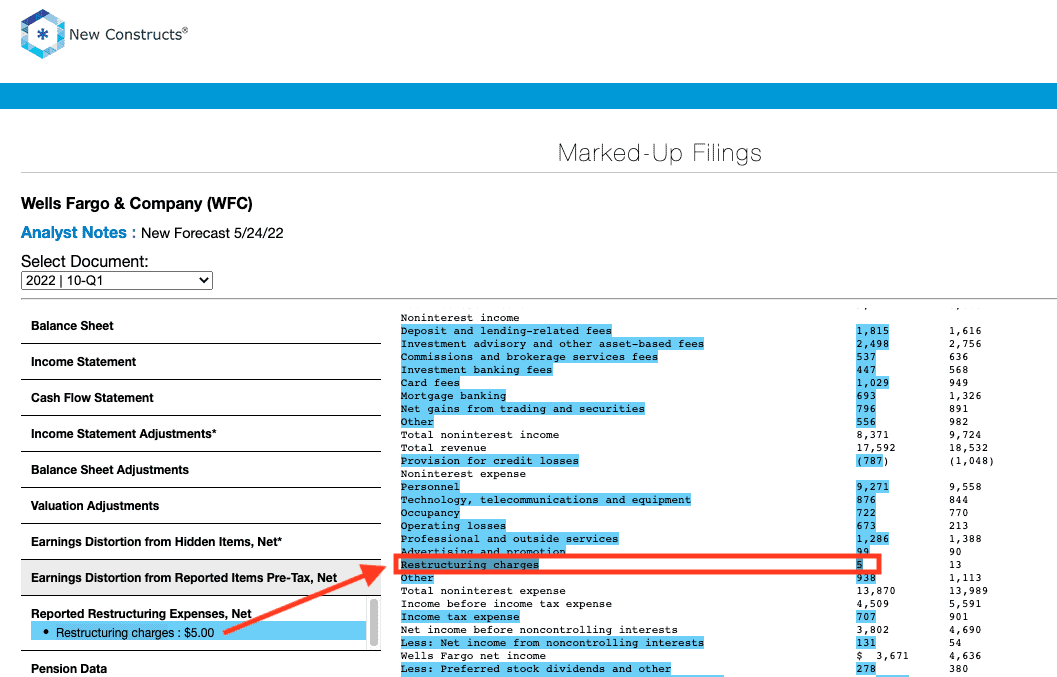This screenshot has width=1057, height=677.
Task: Click highlighted value 9,271 for Personnel
Action: [x=872, y=487]
